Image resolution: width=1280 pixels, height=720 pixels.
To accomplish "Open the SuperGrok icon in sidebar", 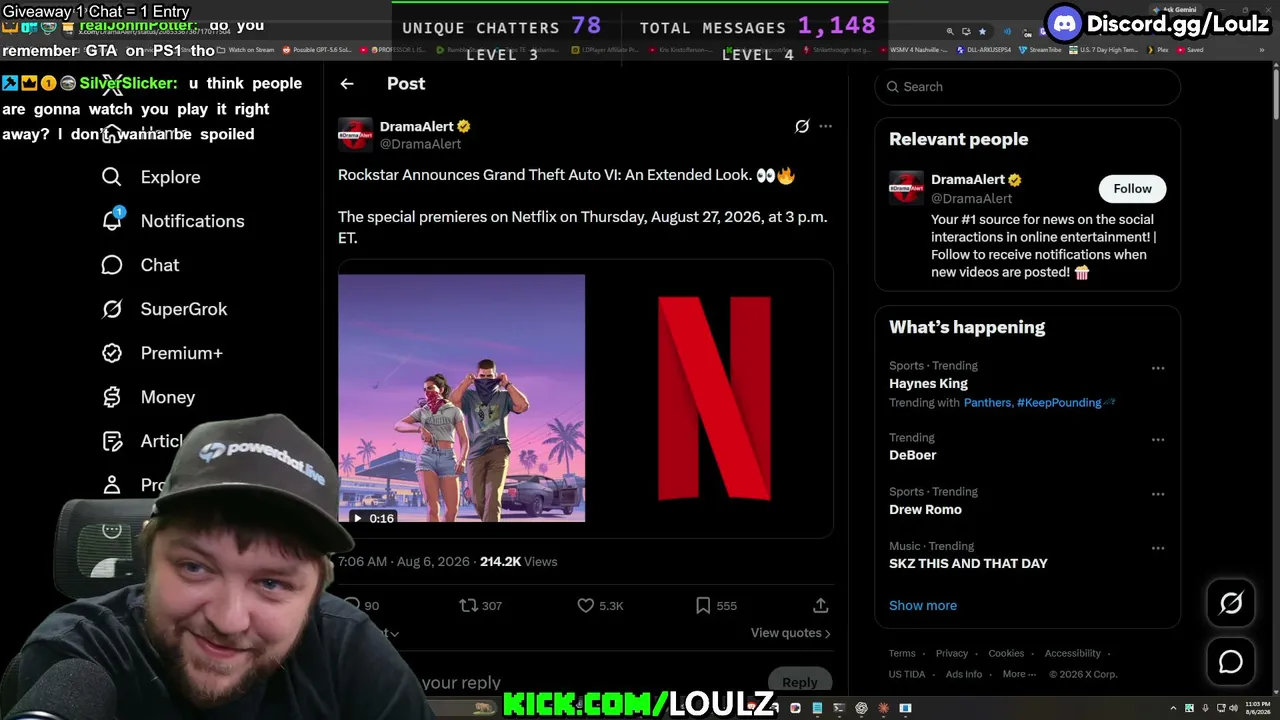I will click(112, 309).
